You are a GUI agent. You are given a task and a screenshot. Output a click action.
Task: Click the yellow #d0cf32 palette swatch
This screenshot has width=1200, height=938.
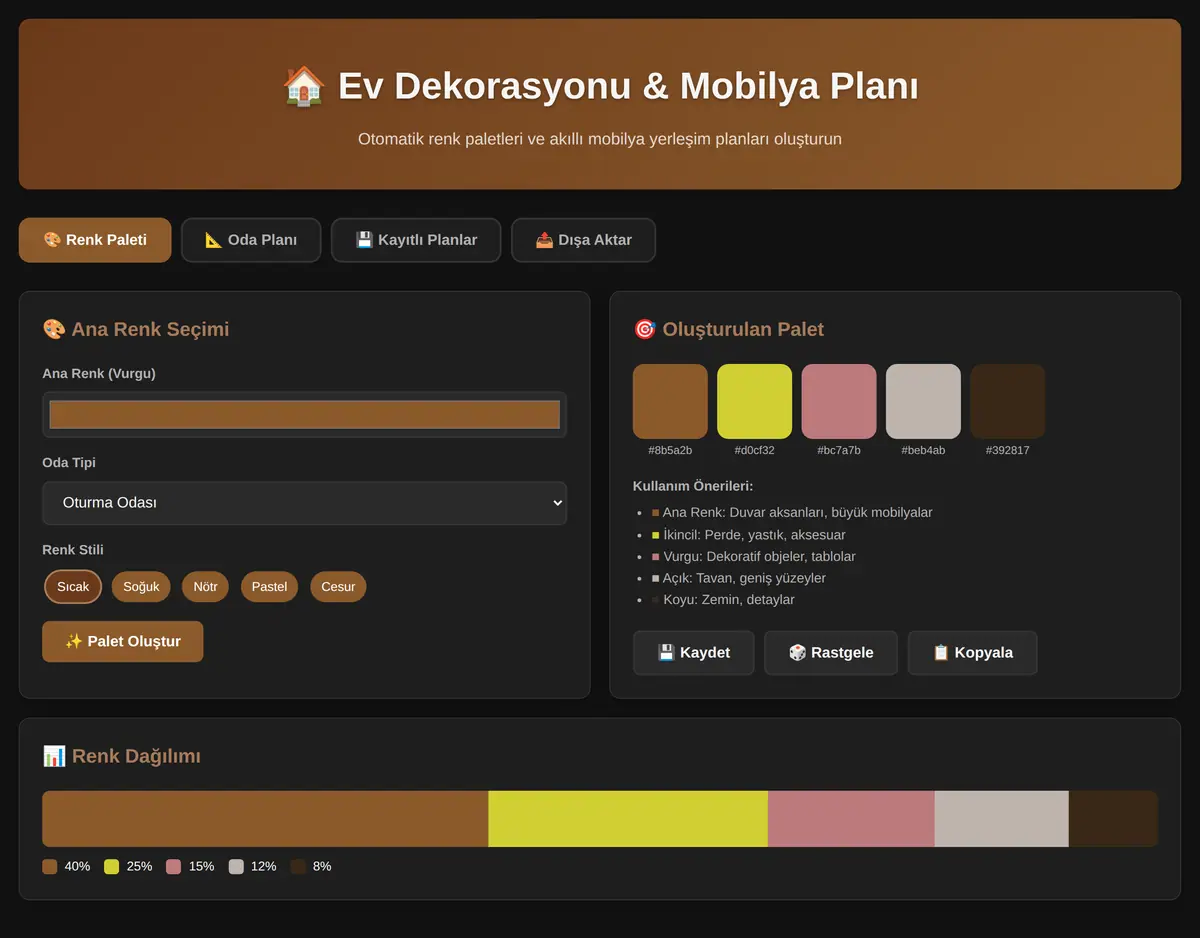click(754, 401)
